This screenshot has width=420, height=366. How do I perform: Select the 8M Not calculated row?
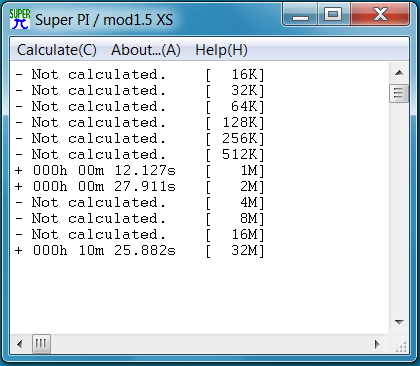140,219
